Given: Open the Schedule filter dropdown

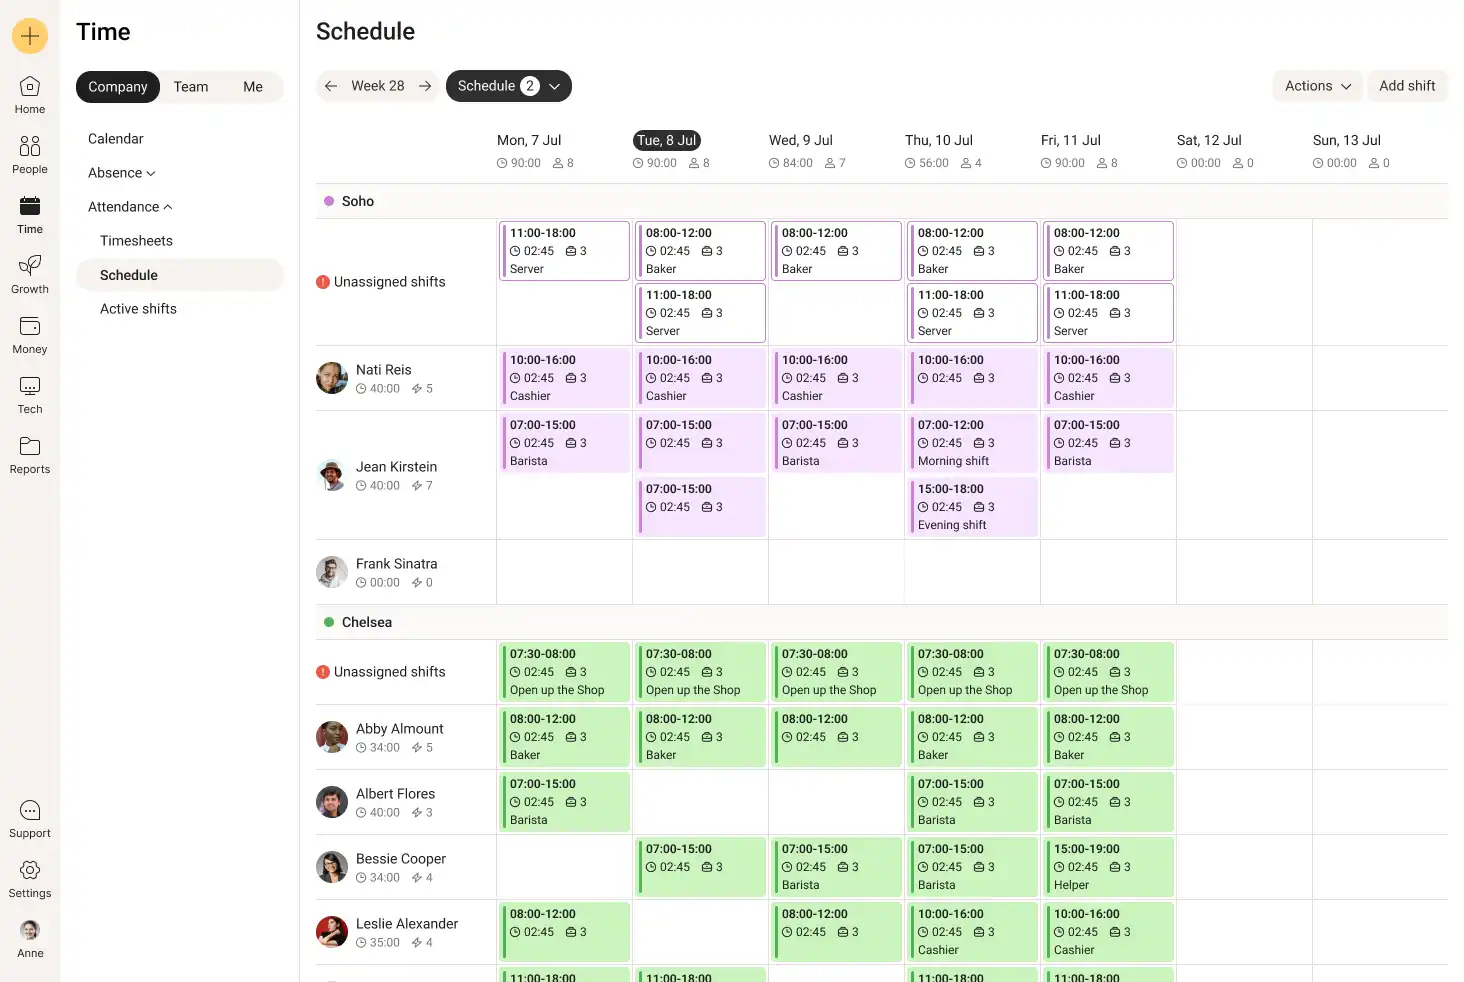Looking at the screenshot, I should [x=508, y=86].
